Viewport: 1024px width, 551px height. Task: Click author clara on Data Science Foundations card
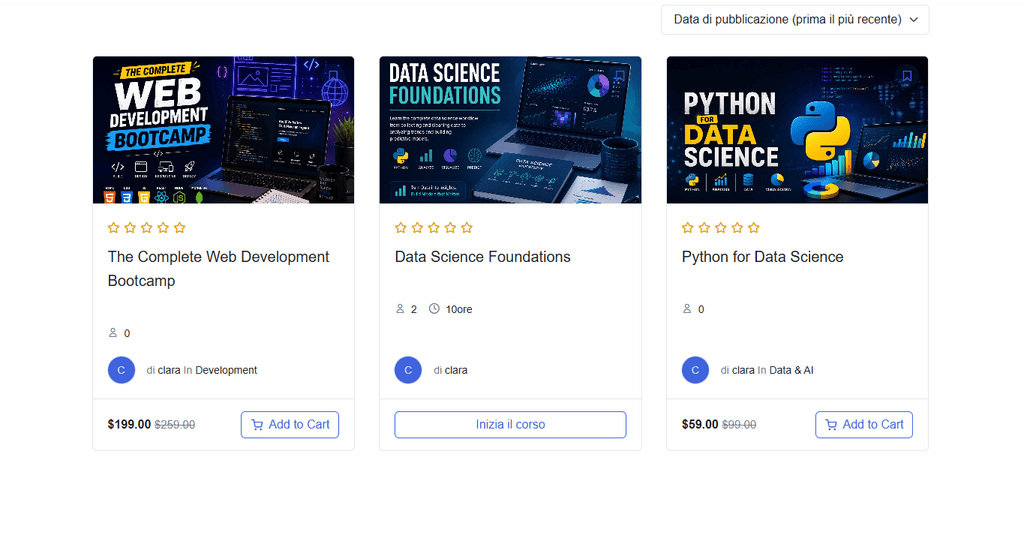[x=456, y=370]
